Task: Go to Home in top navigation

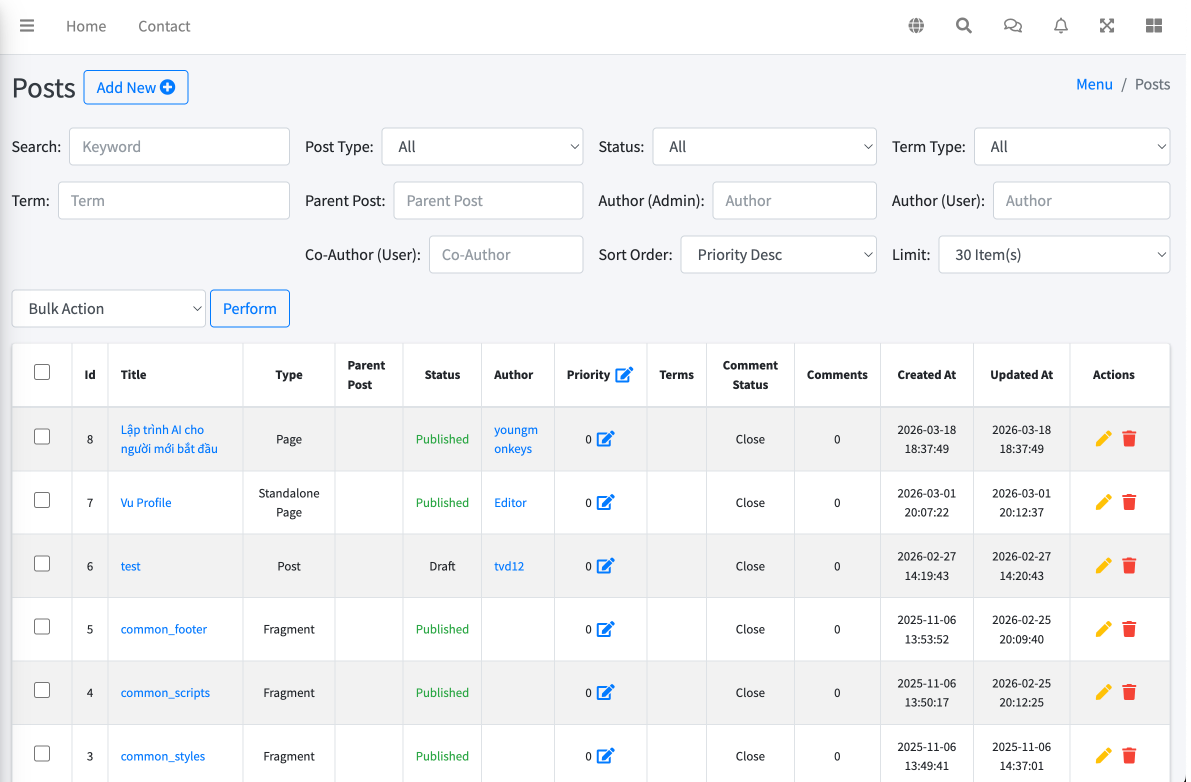Action: [86, 26]
